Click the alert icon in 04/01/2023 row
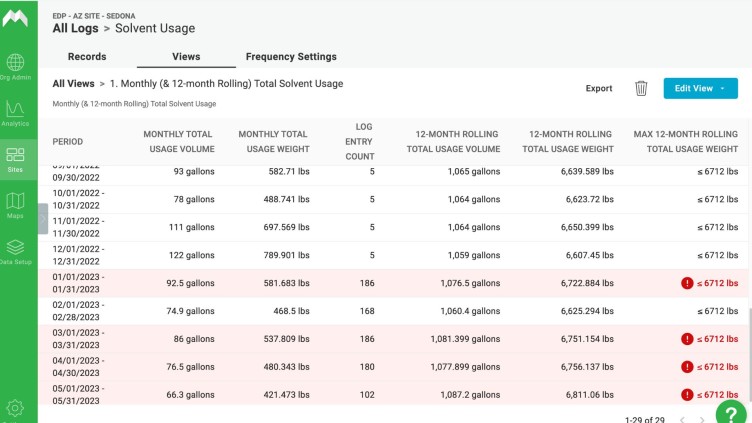752x423 pixels. pyautogui.click(x=687, y=367)
